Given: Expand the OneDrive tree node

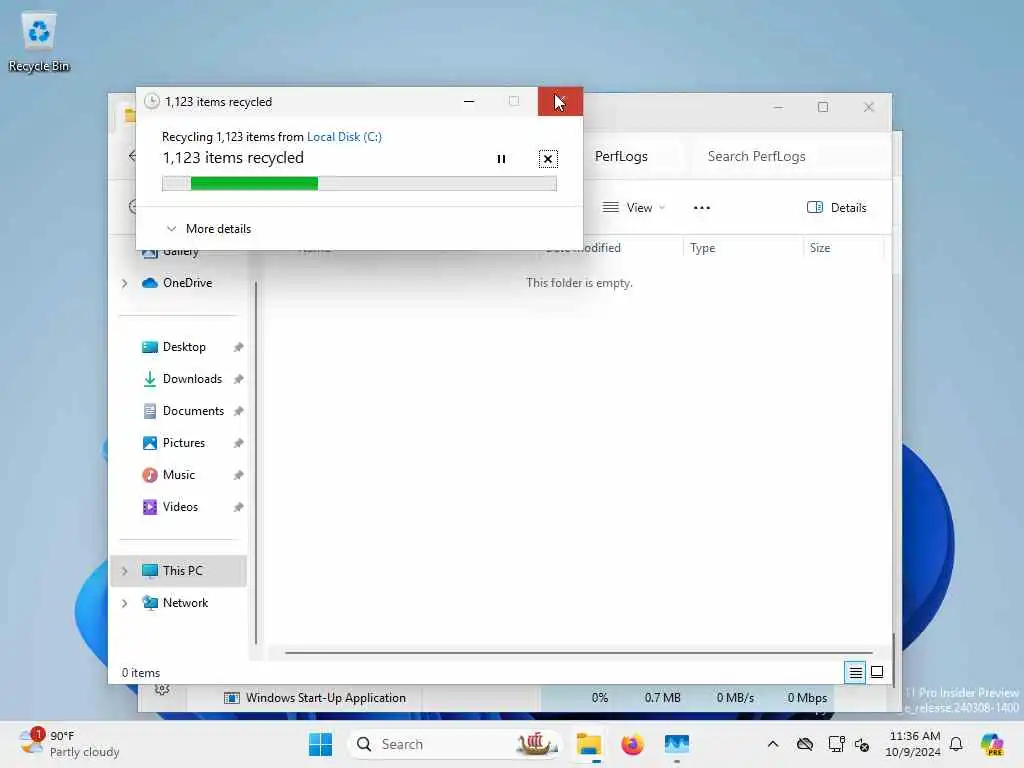Looking at the screenshot, I should pos(125,283).
